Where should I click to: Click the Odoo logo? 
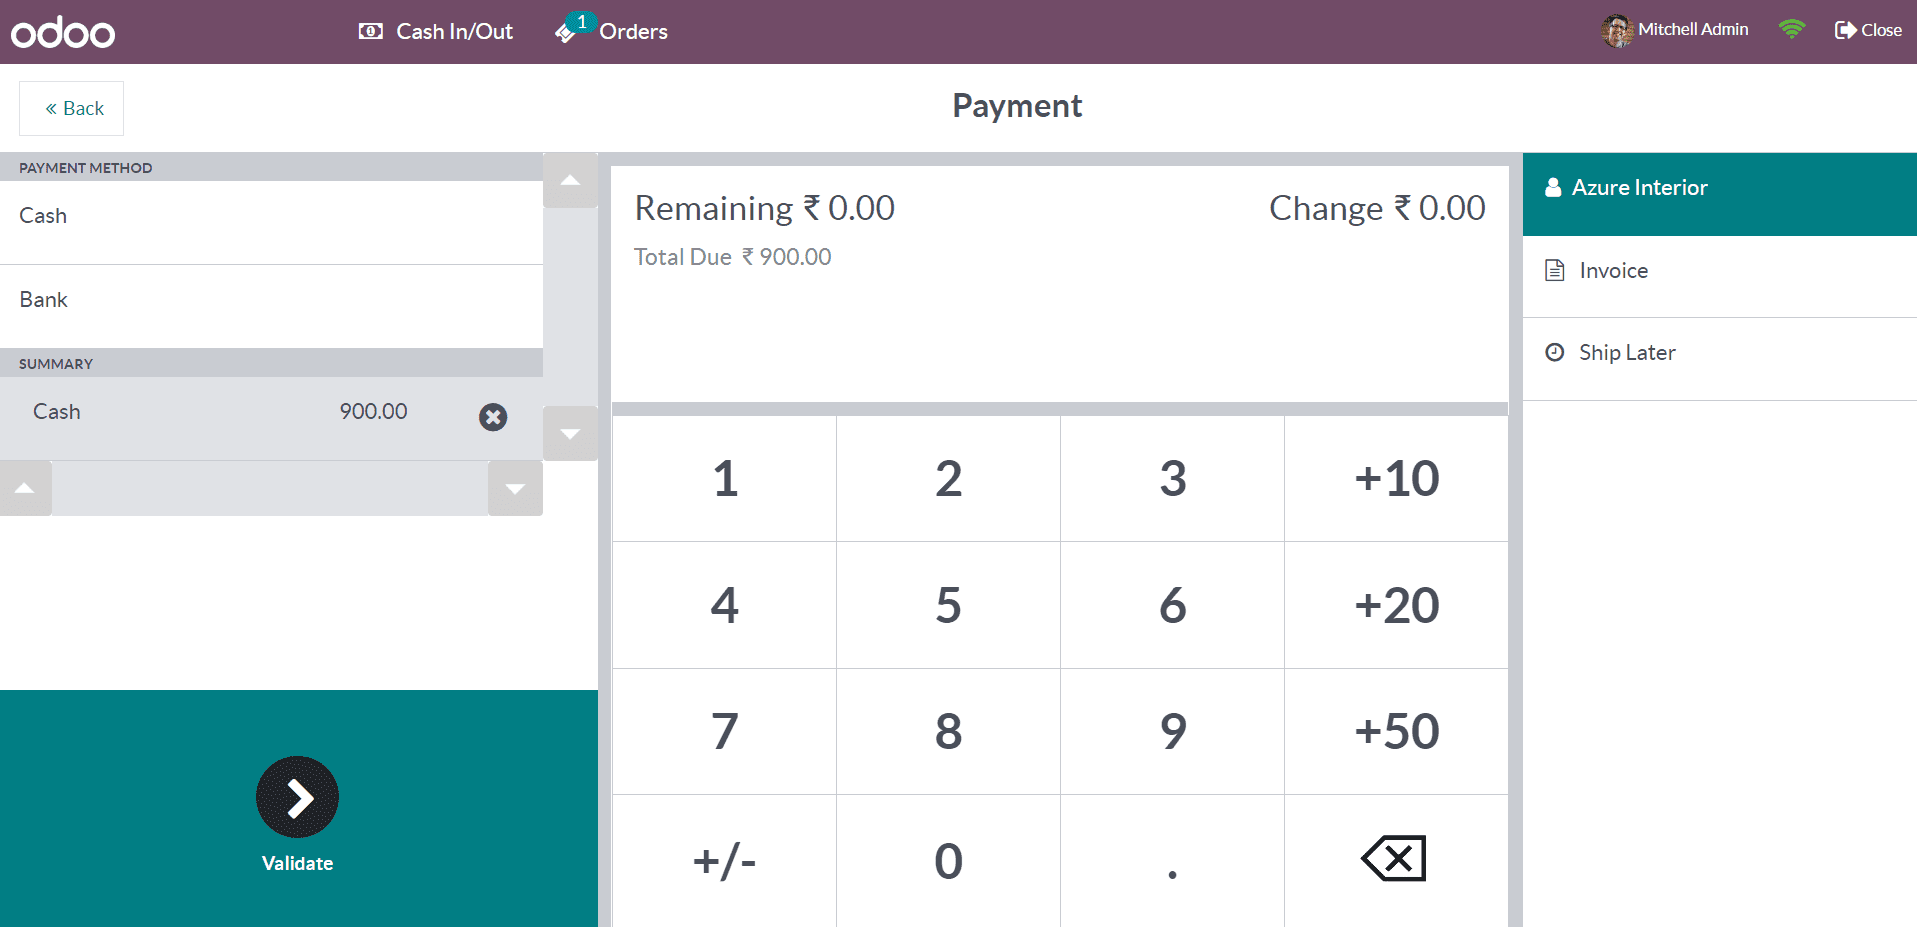(63, 32)
